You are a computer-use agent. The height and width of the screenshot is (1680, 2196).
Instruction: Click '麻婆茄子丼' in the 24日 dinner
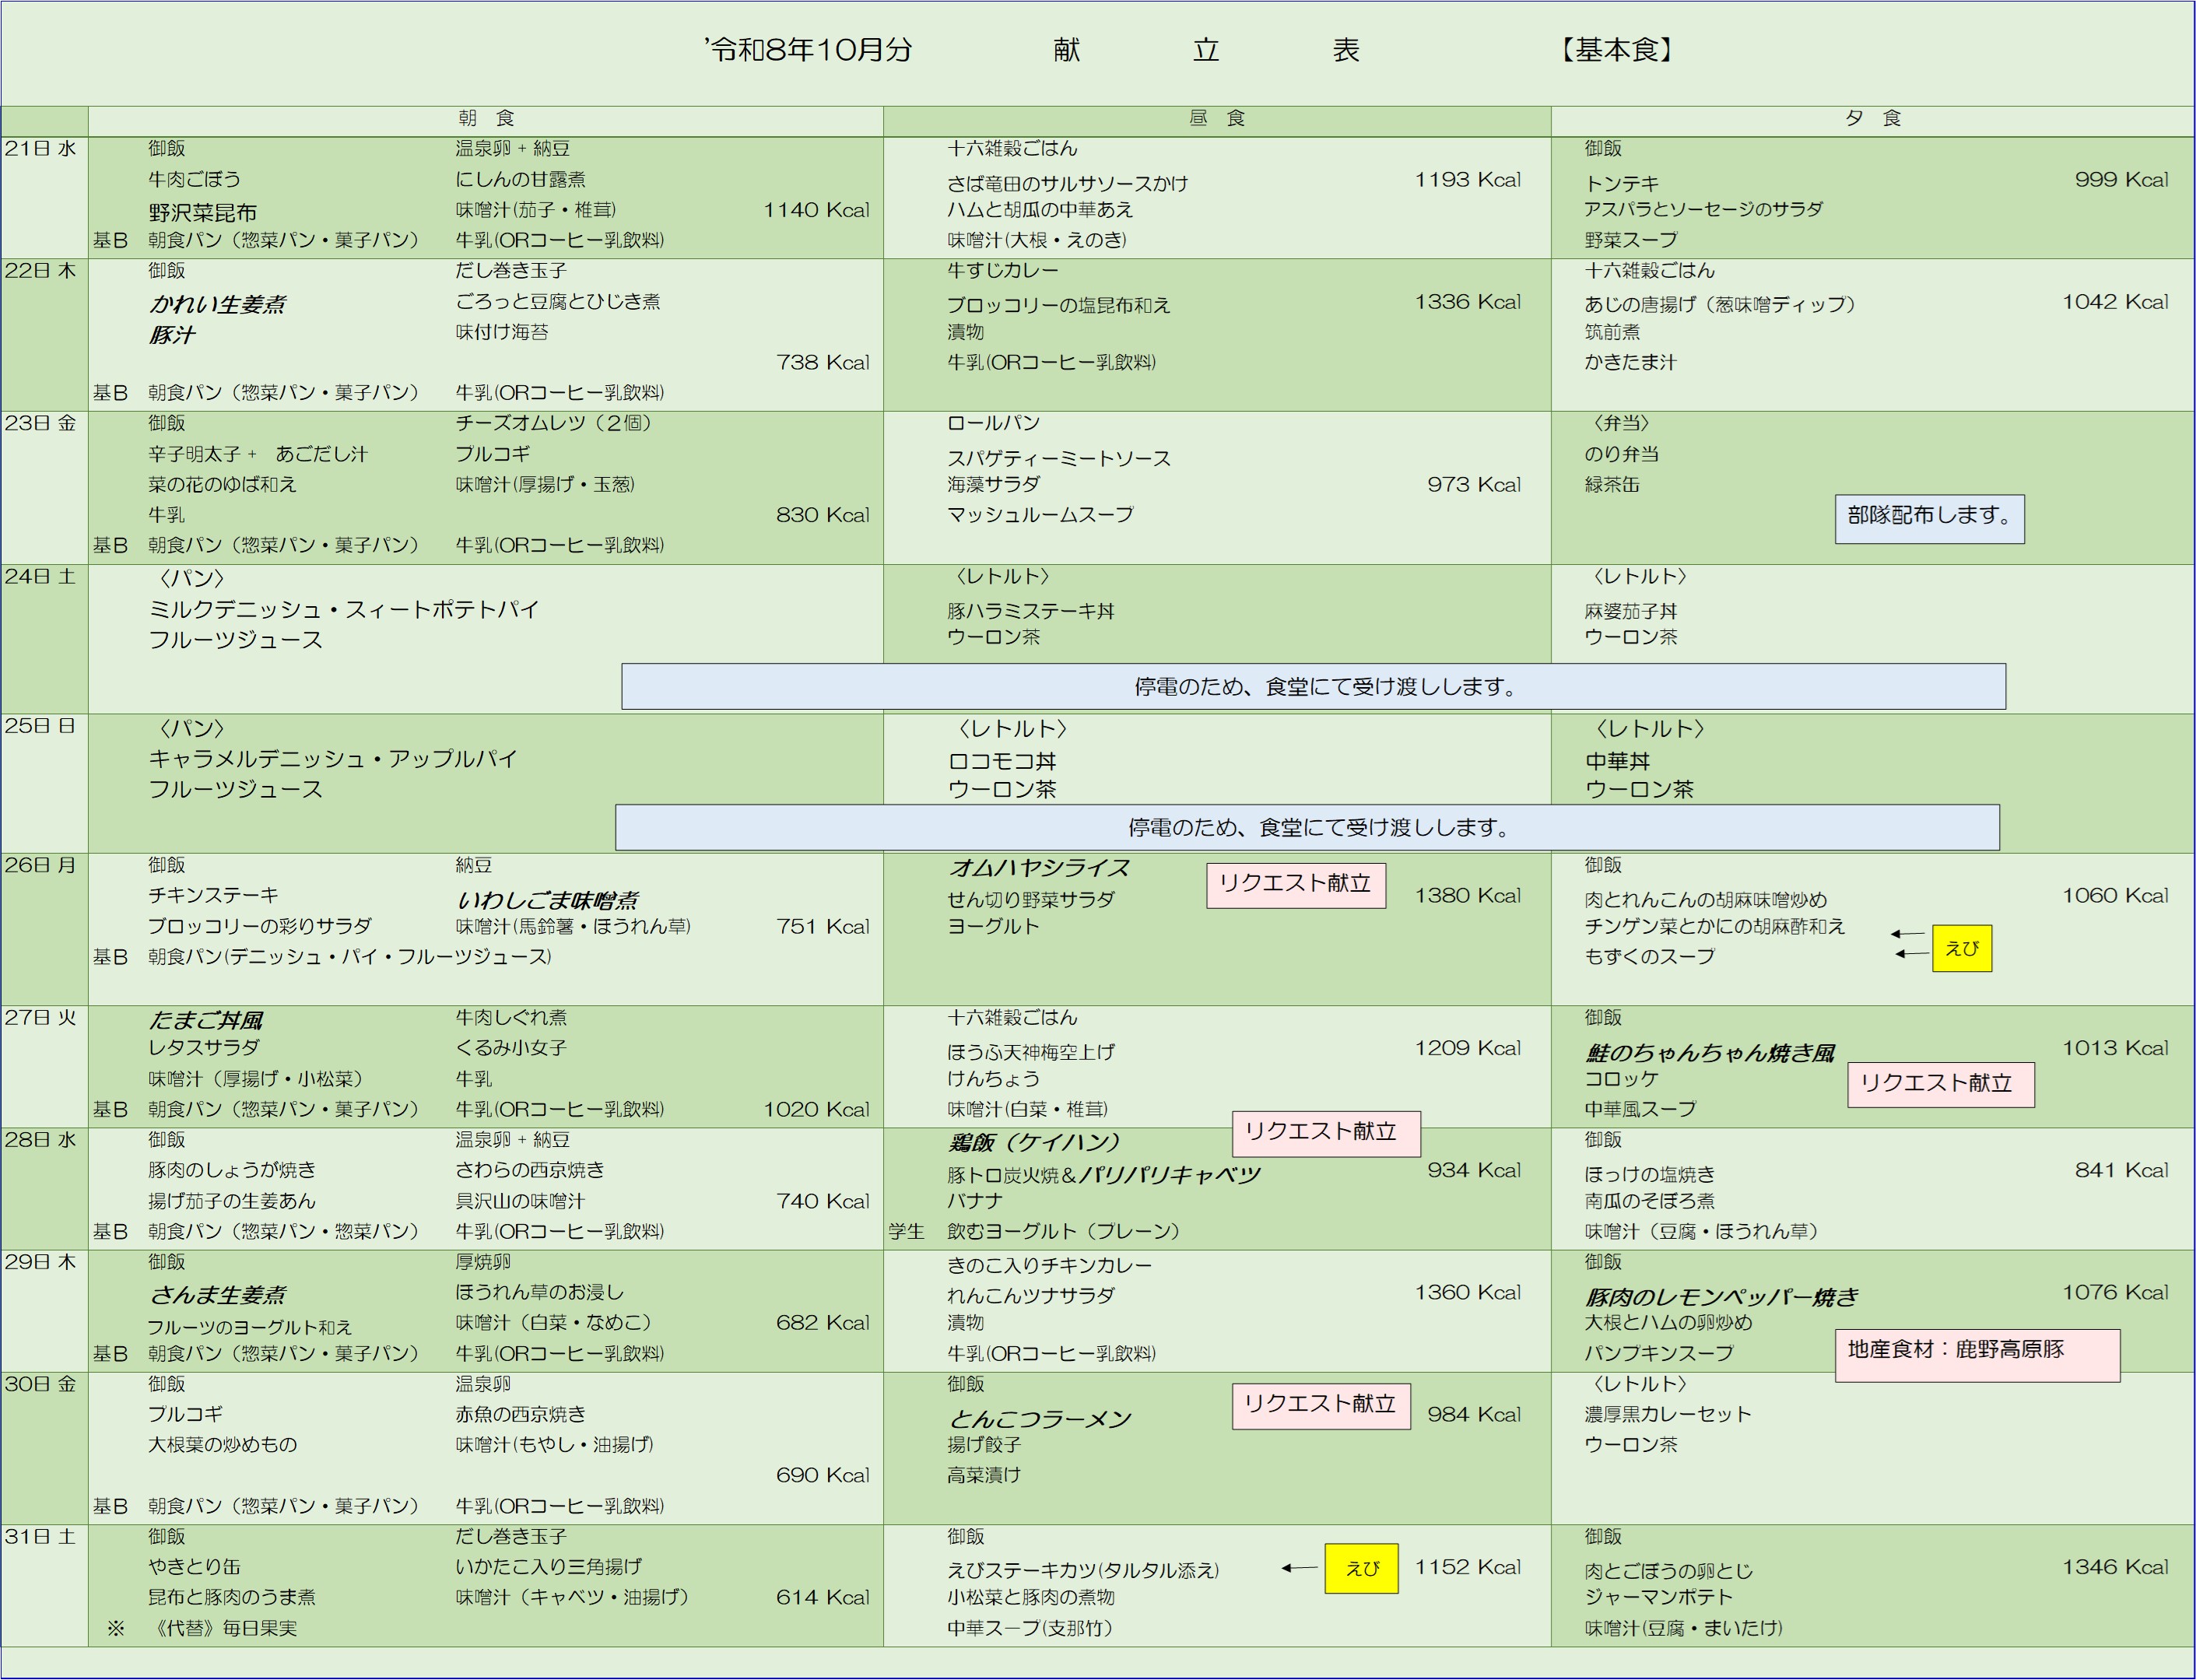click(x=1630, y=610)
